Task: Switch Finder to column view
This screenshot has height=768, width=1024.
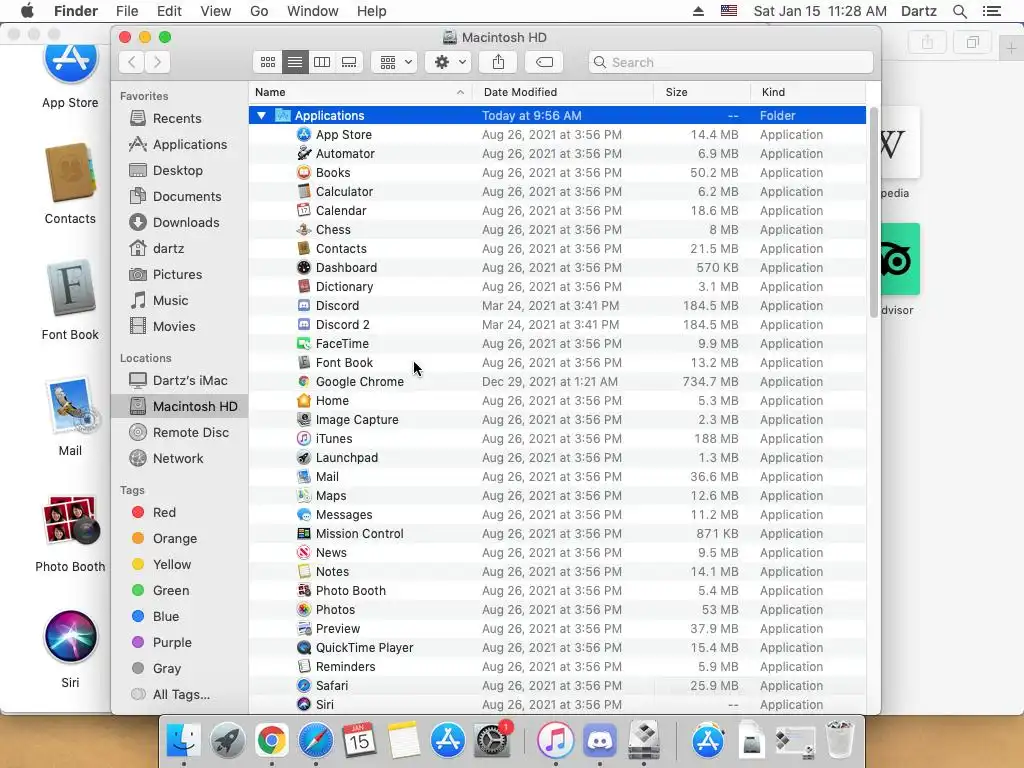Action: point(322,62)
